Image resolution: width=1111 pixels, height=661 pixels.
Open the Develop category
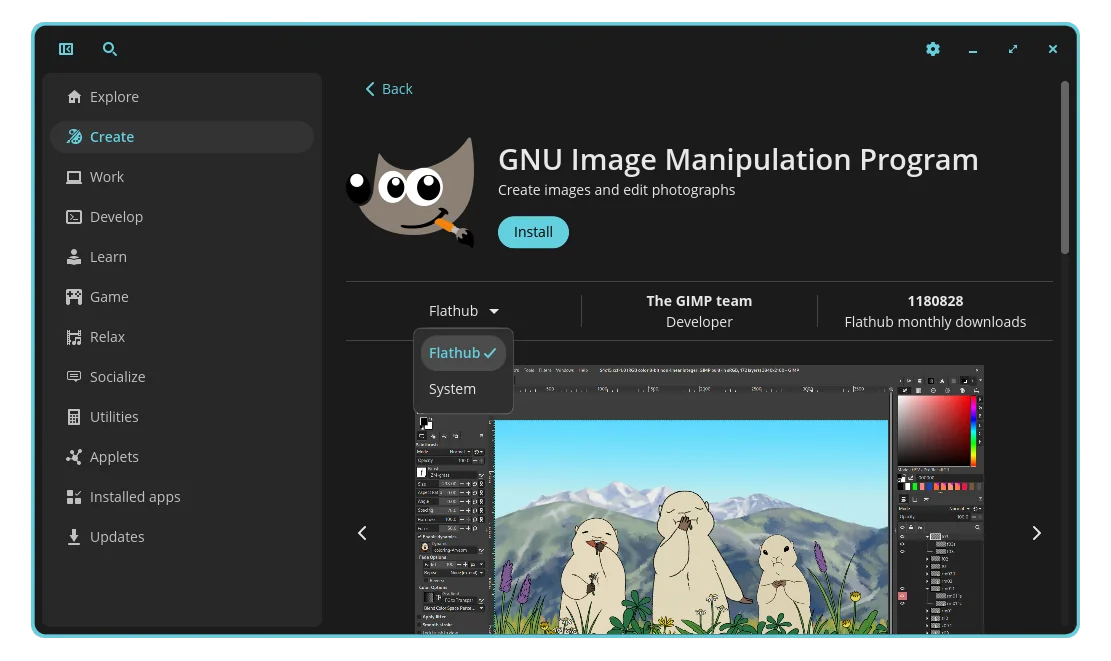click(116, 217)
